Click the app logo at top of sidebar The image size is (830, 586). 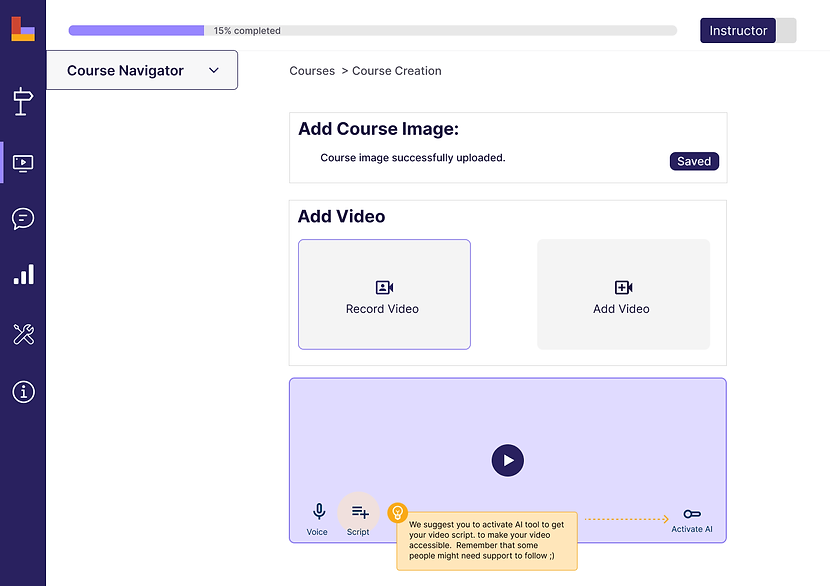point(23,29)
